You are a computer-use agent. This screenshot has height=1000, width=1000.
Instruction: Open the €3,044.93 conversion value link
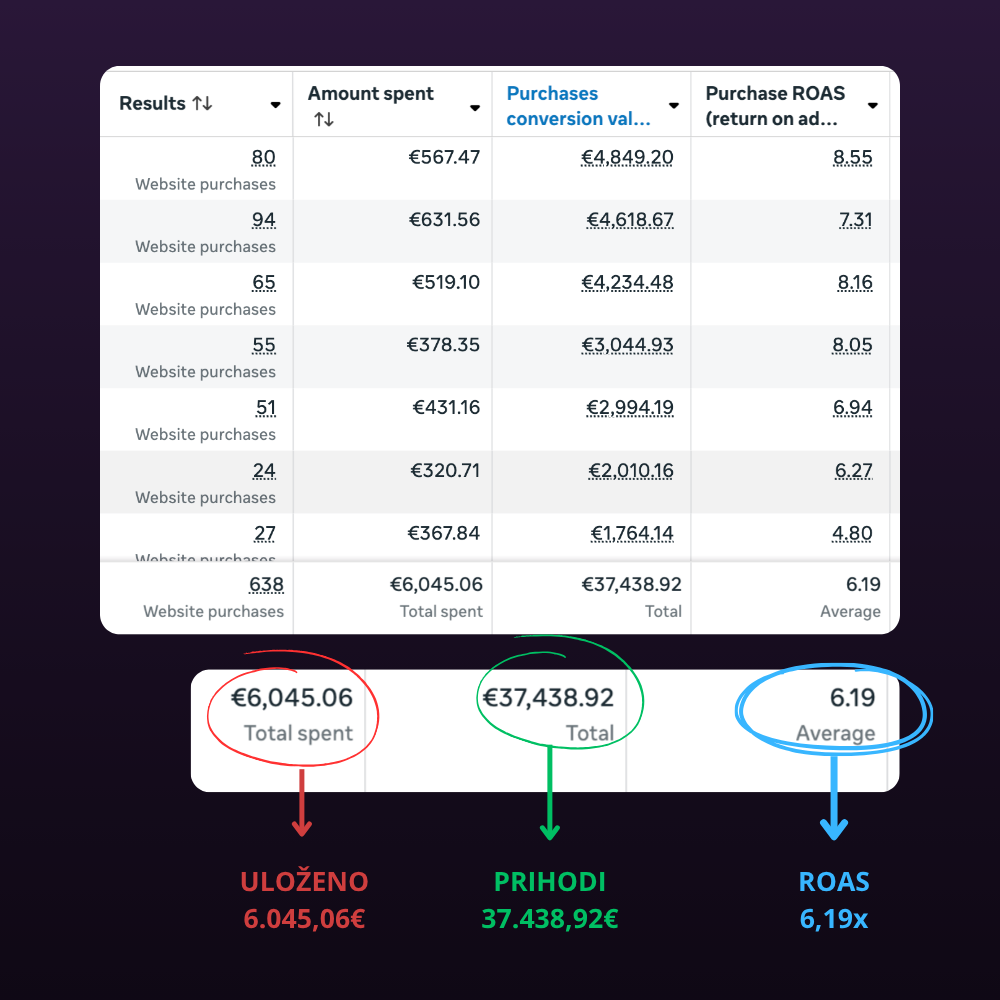point(627,346)
